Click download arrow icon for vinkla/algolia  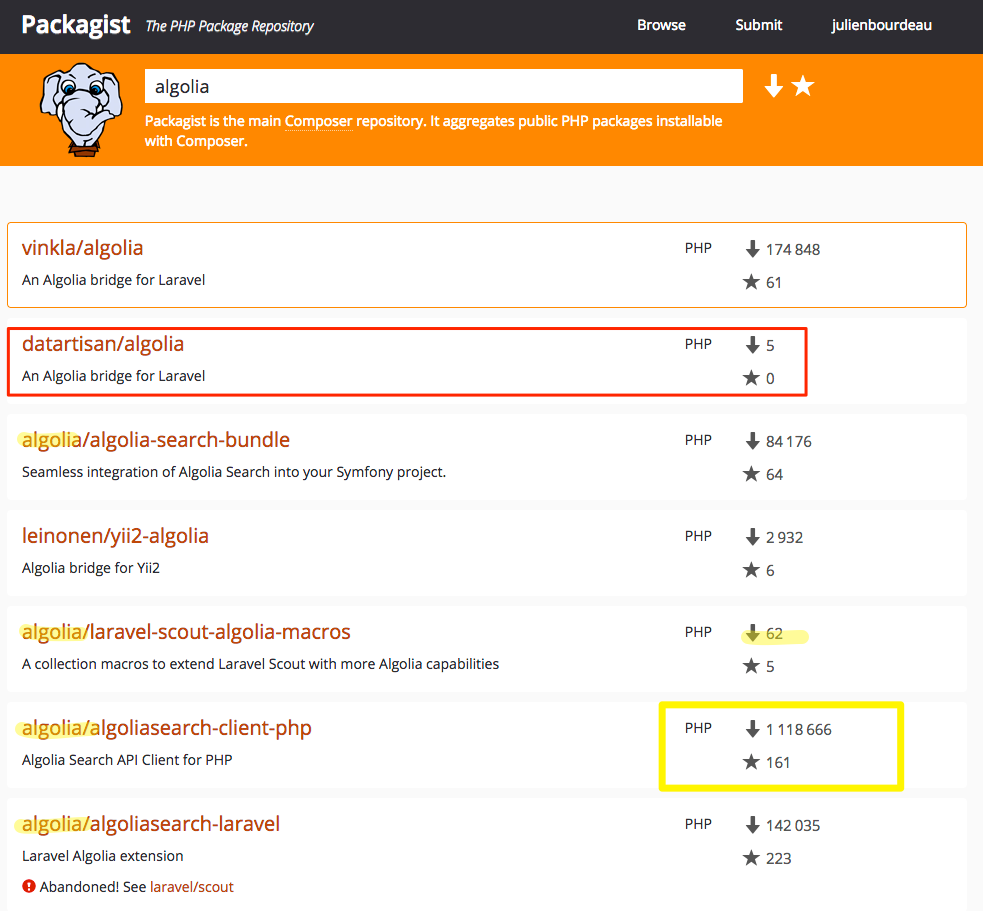point(752,249)
